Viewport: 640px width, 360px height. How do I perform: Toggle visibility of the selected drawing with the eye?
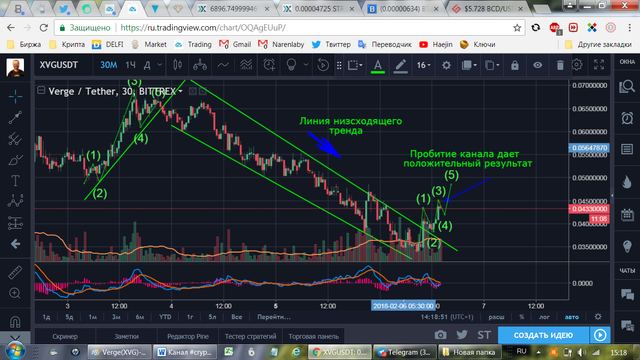(538, 65)
